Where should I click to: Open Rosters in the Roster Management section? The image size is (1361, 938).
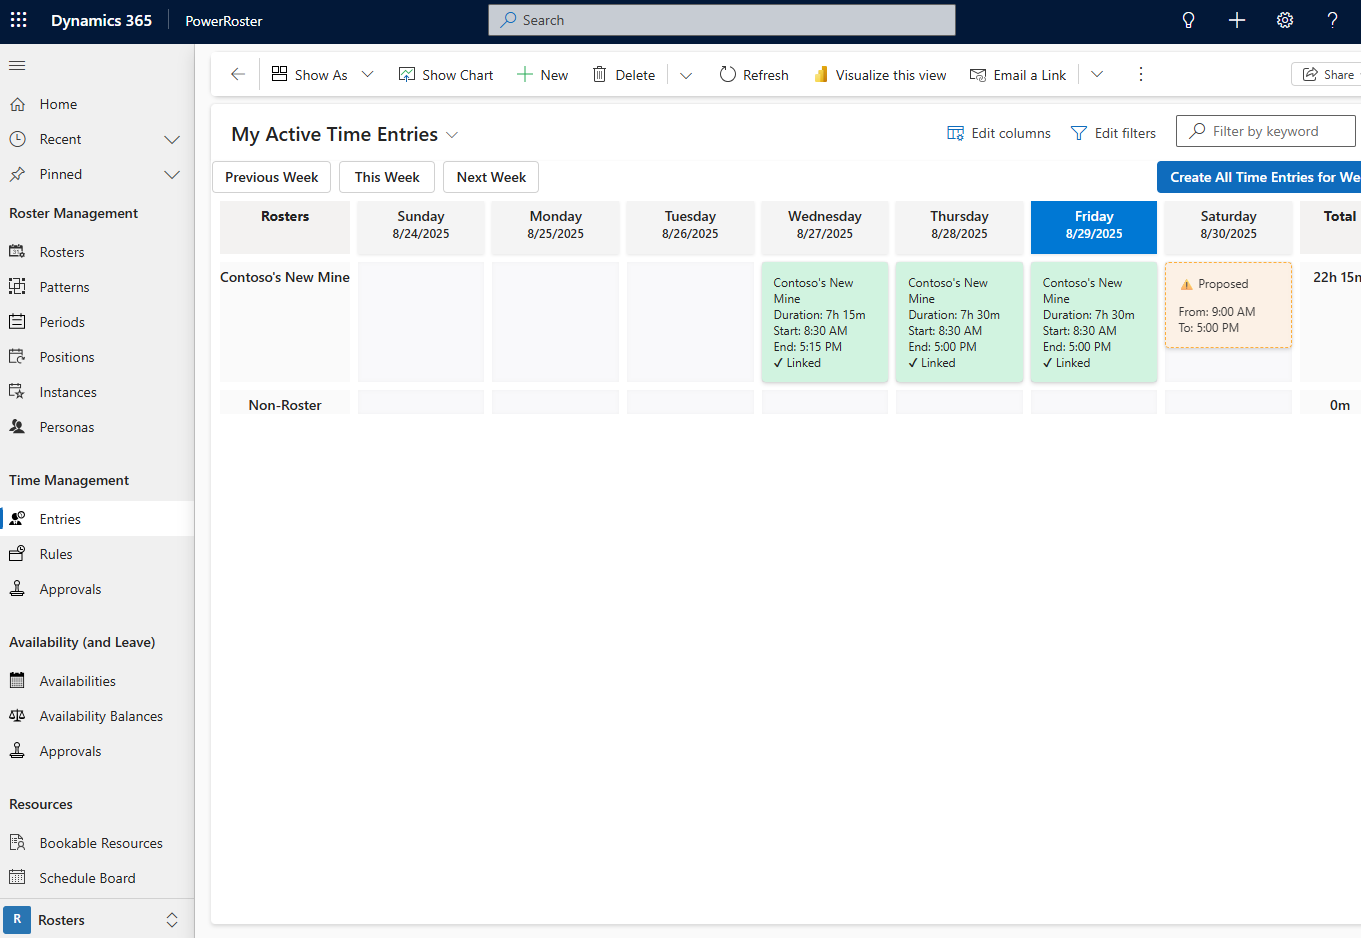tap(97, 252)
